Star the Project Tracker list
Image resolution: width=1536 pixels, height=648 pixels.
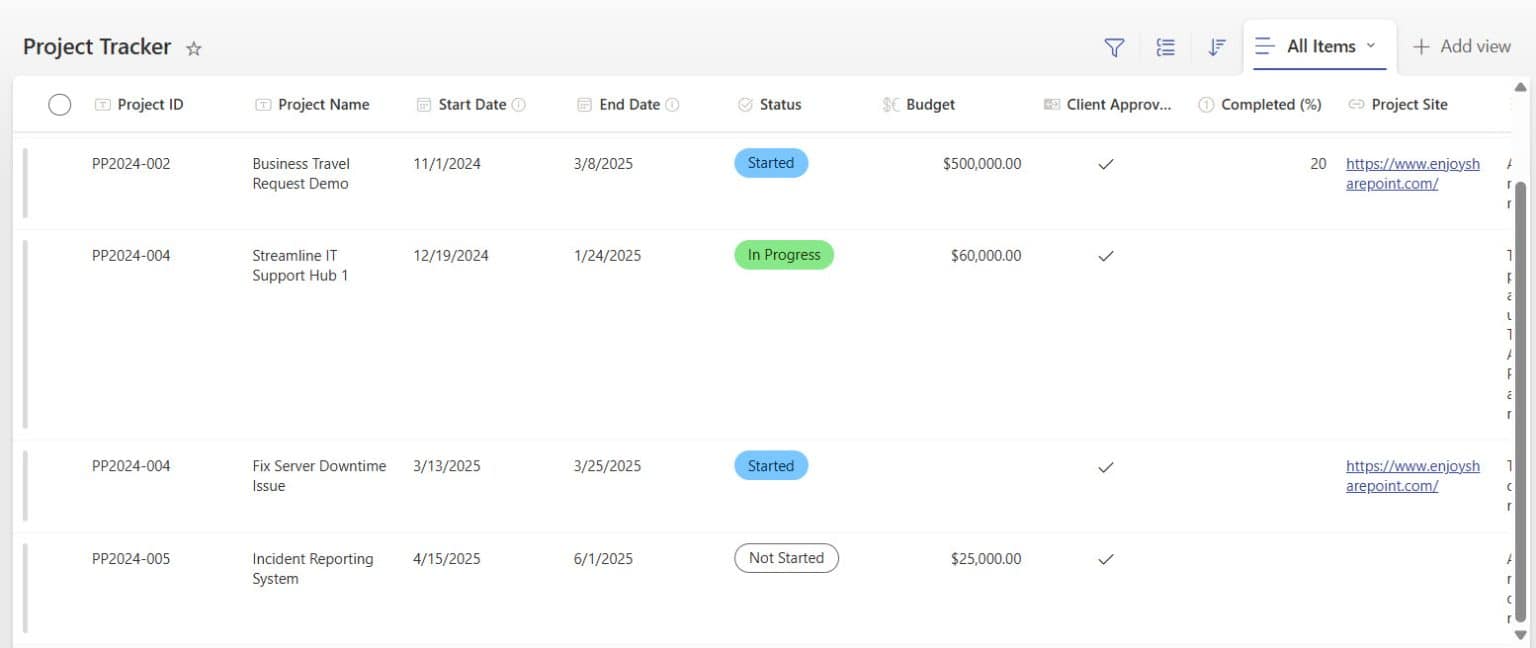194,48
